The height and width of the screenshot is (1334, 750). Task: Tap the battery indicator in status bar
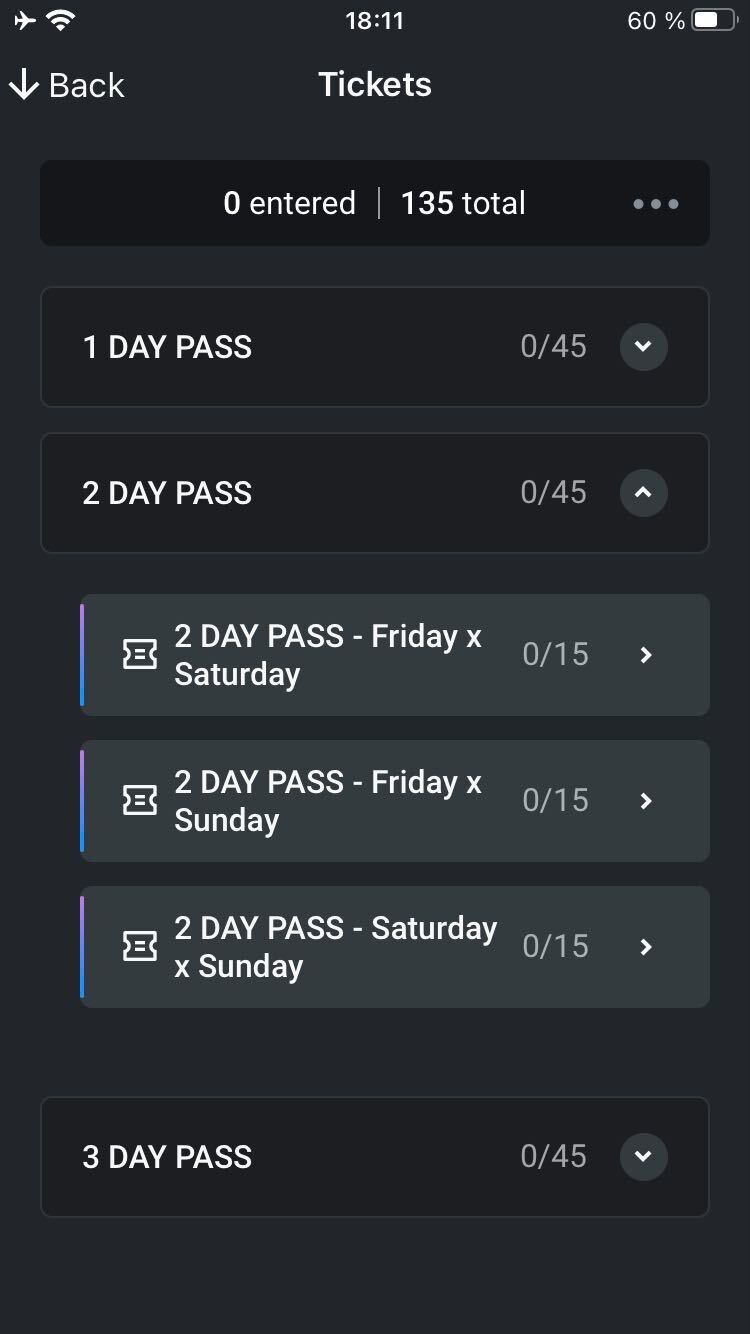point(714,20)
